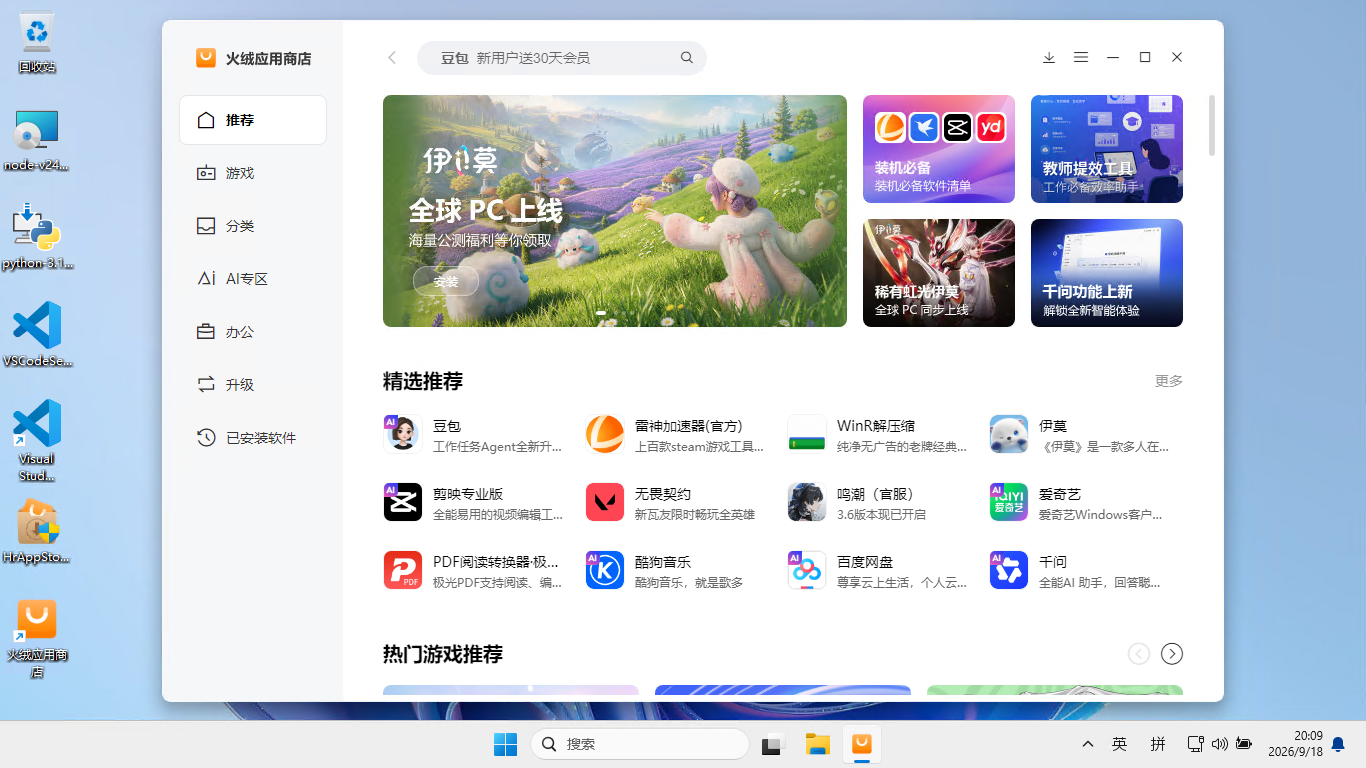Click the 雷神加速器 app icon
1366x768 pixels.
click(605, 434)
